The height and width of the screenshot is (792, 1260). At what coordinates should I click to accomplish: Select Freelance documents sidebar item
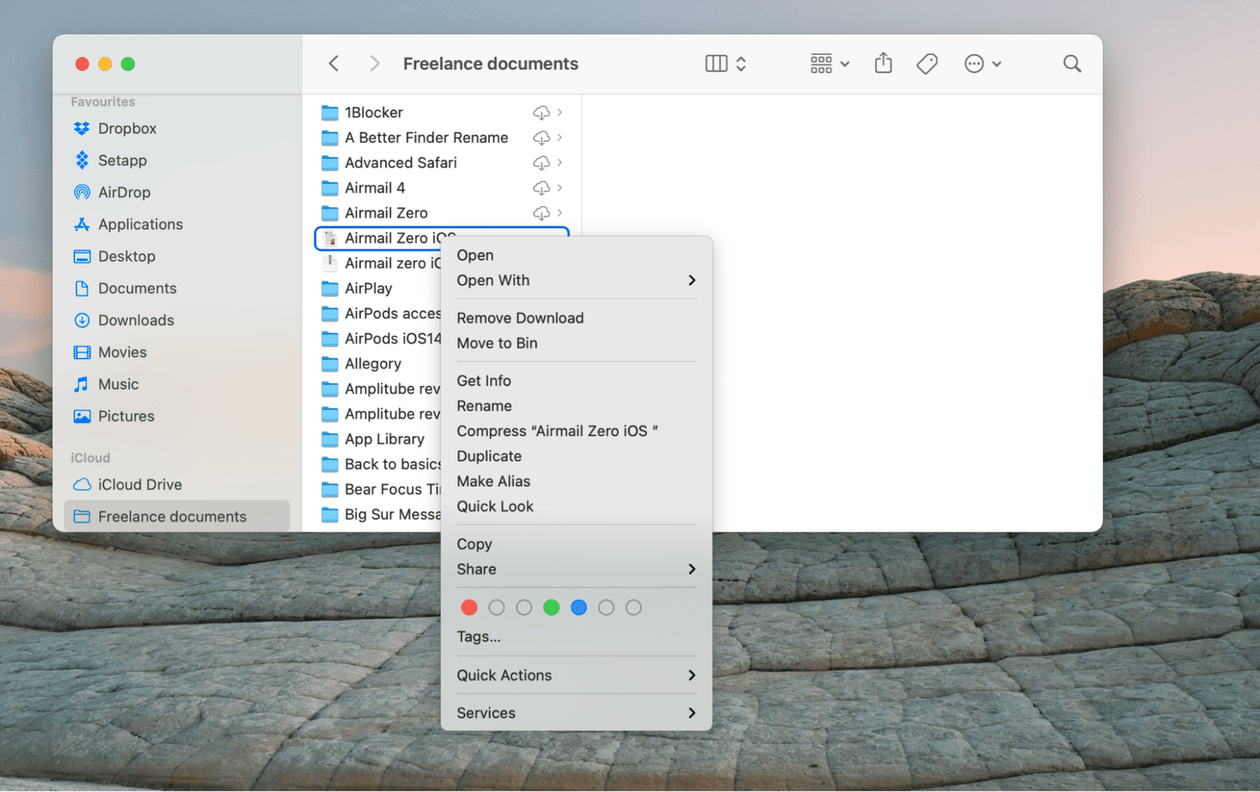(x=176, y=516)
